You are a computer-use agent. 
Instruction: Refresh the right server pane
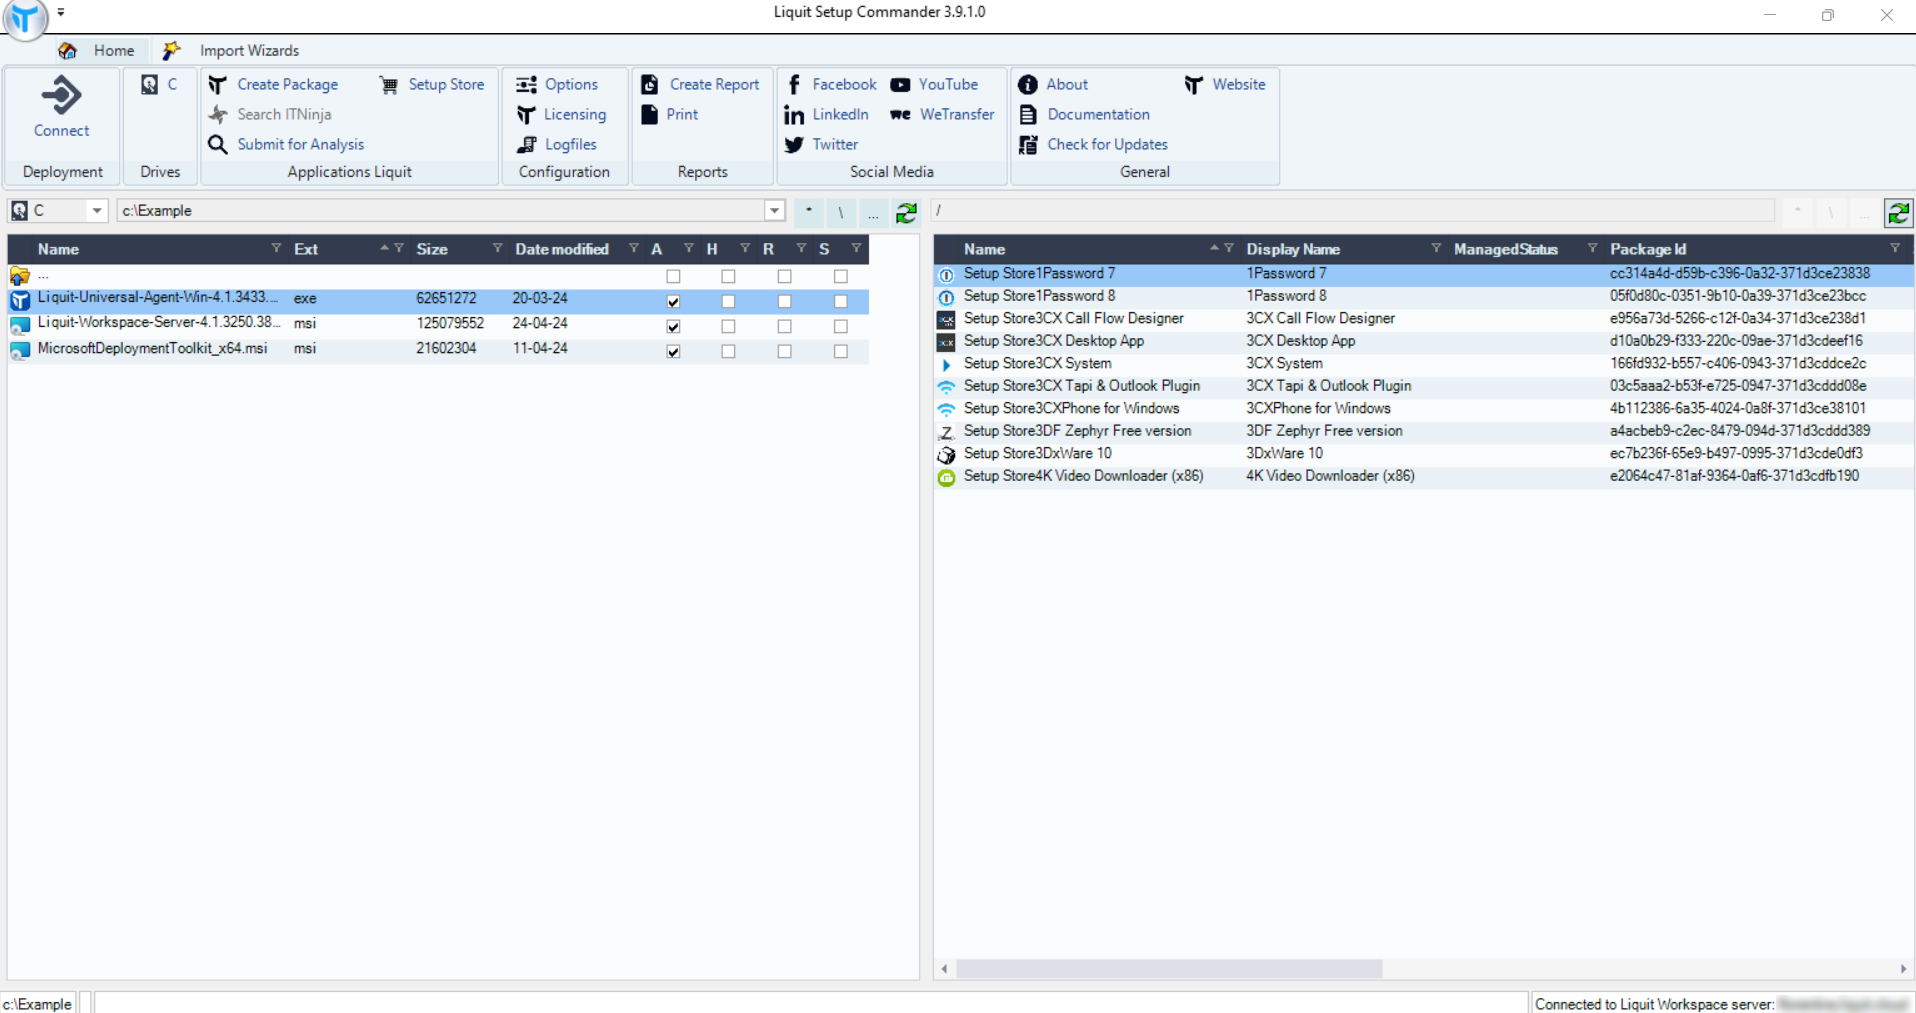(1898, 212)
